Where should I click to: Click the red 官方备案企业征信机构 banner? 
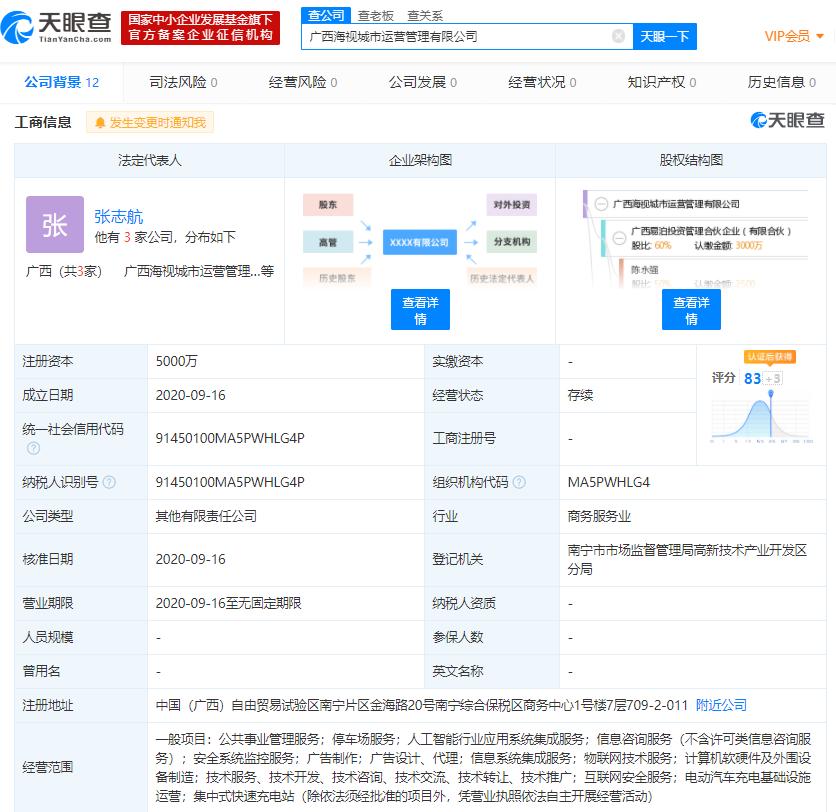pos(200,28)
